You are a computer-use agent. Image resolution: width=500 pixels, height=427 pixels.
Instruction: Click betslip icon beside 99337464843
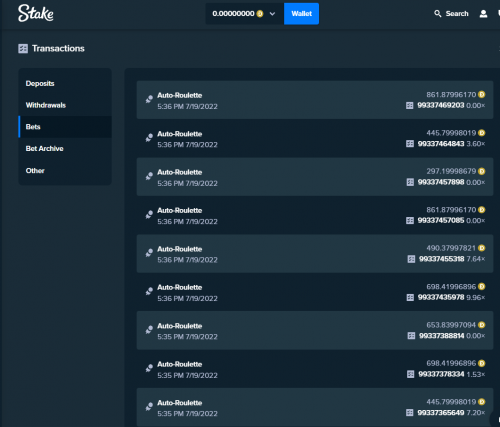click(410, 144)
